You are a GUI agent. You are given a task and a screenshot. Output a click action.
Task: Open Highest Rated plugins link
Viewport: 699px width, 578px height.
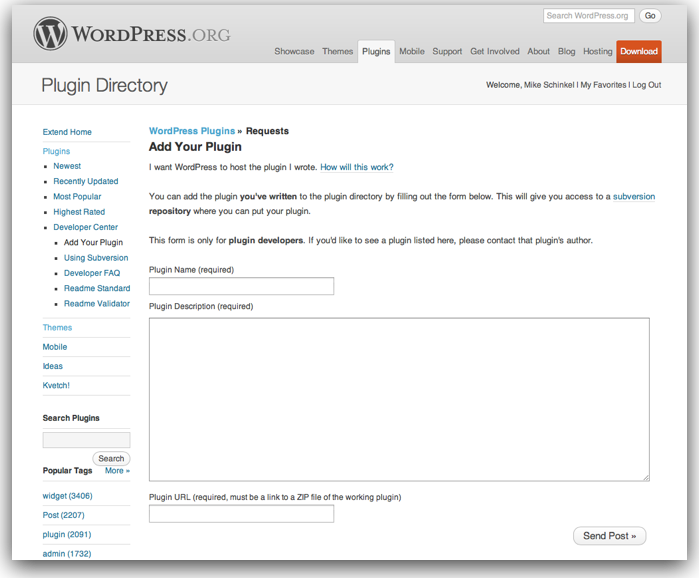point(79,212)
